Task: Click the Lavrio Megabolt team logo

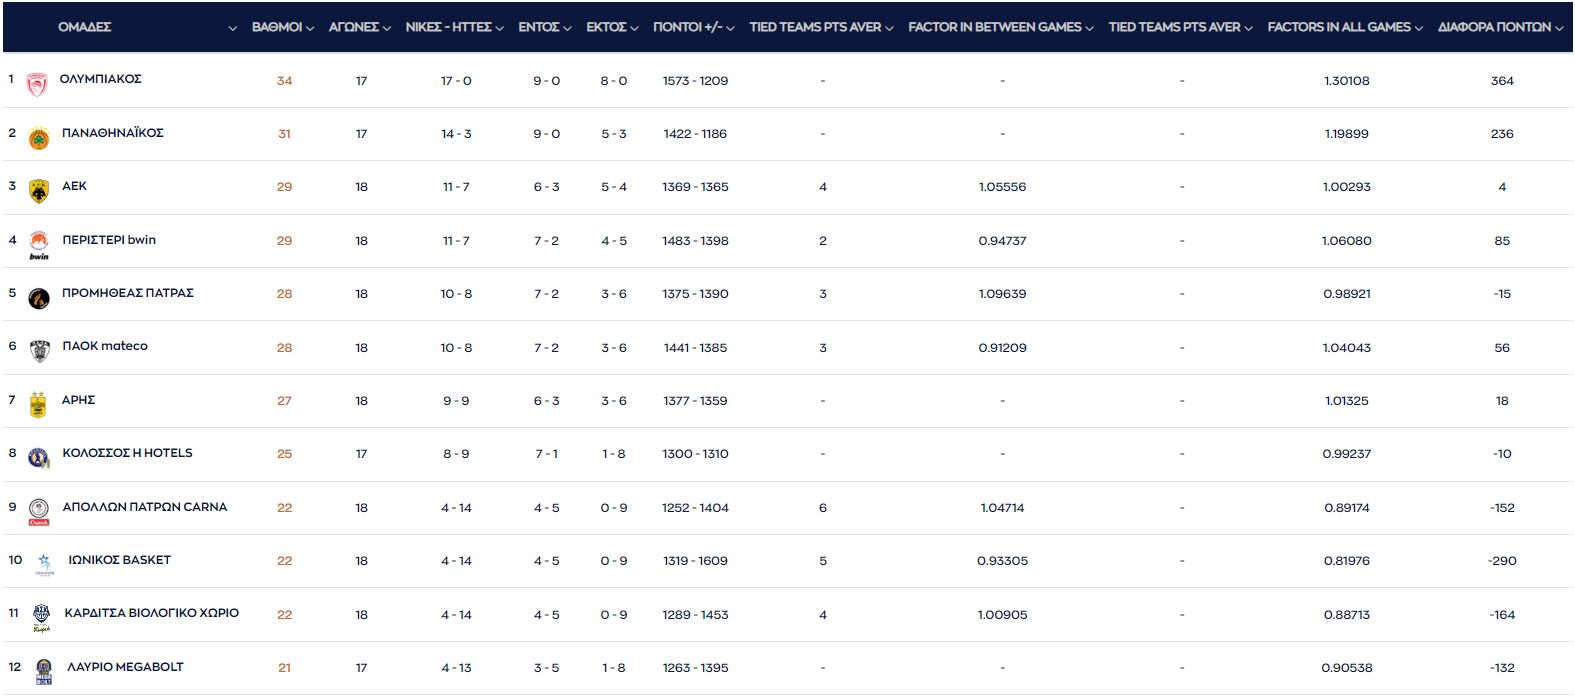Action: (x=43, y=672)
